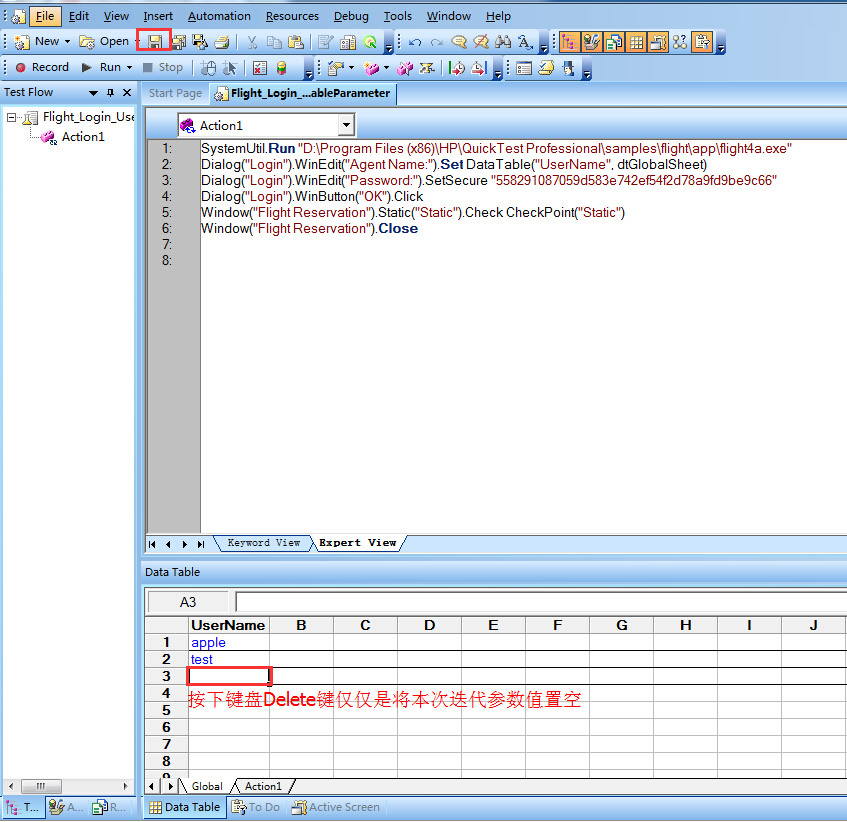
Task: Switch to the To Do bottom tab
Action: coord(256,807)
